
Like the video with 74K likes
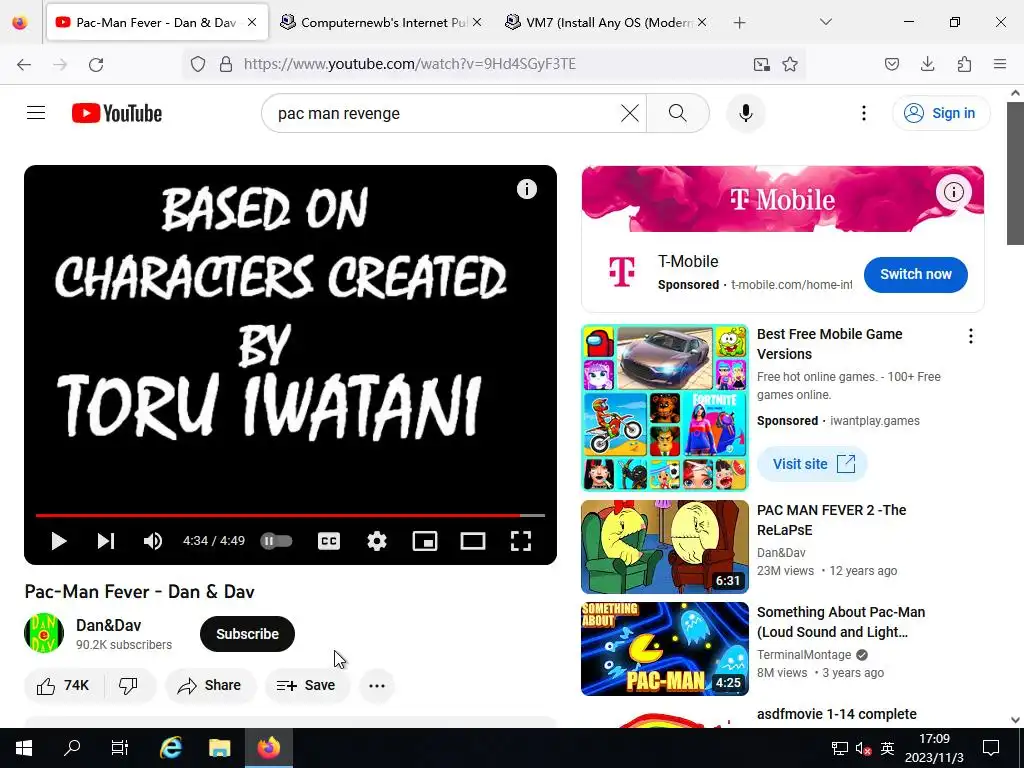click(63, 685)
